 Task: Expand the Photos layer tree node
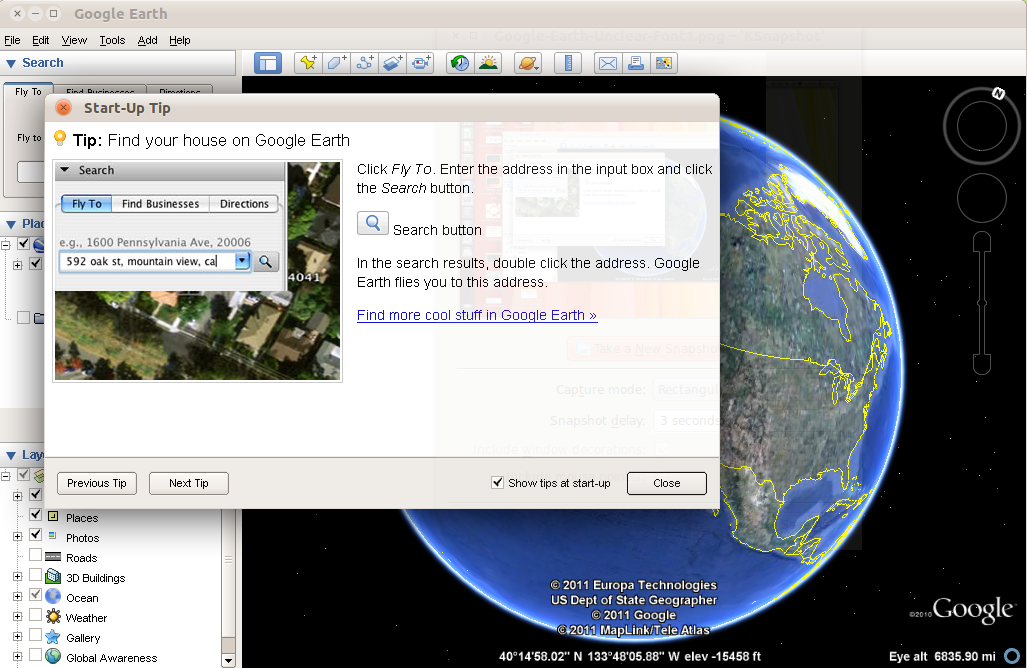[18, 537]
